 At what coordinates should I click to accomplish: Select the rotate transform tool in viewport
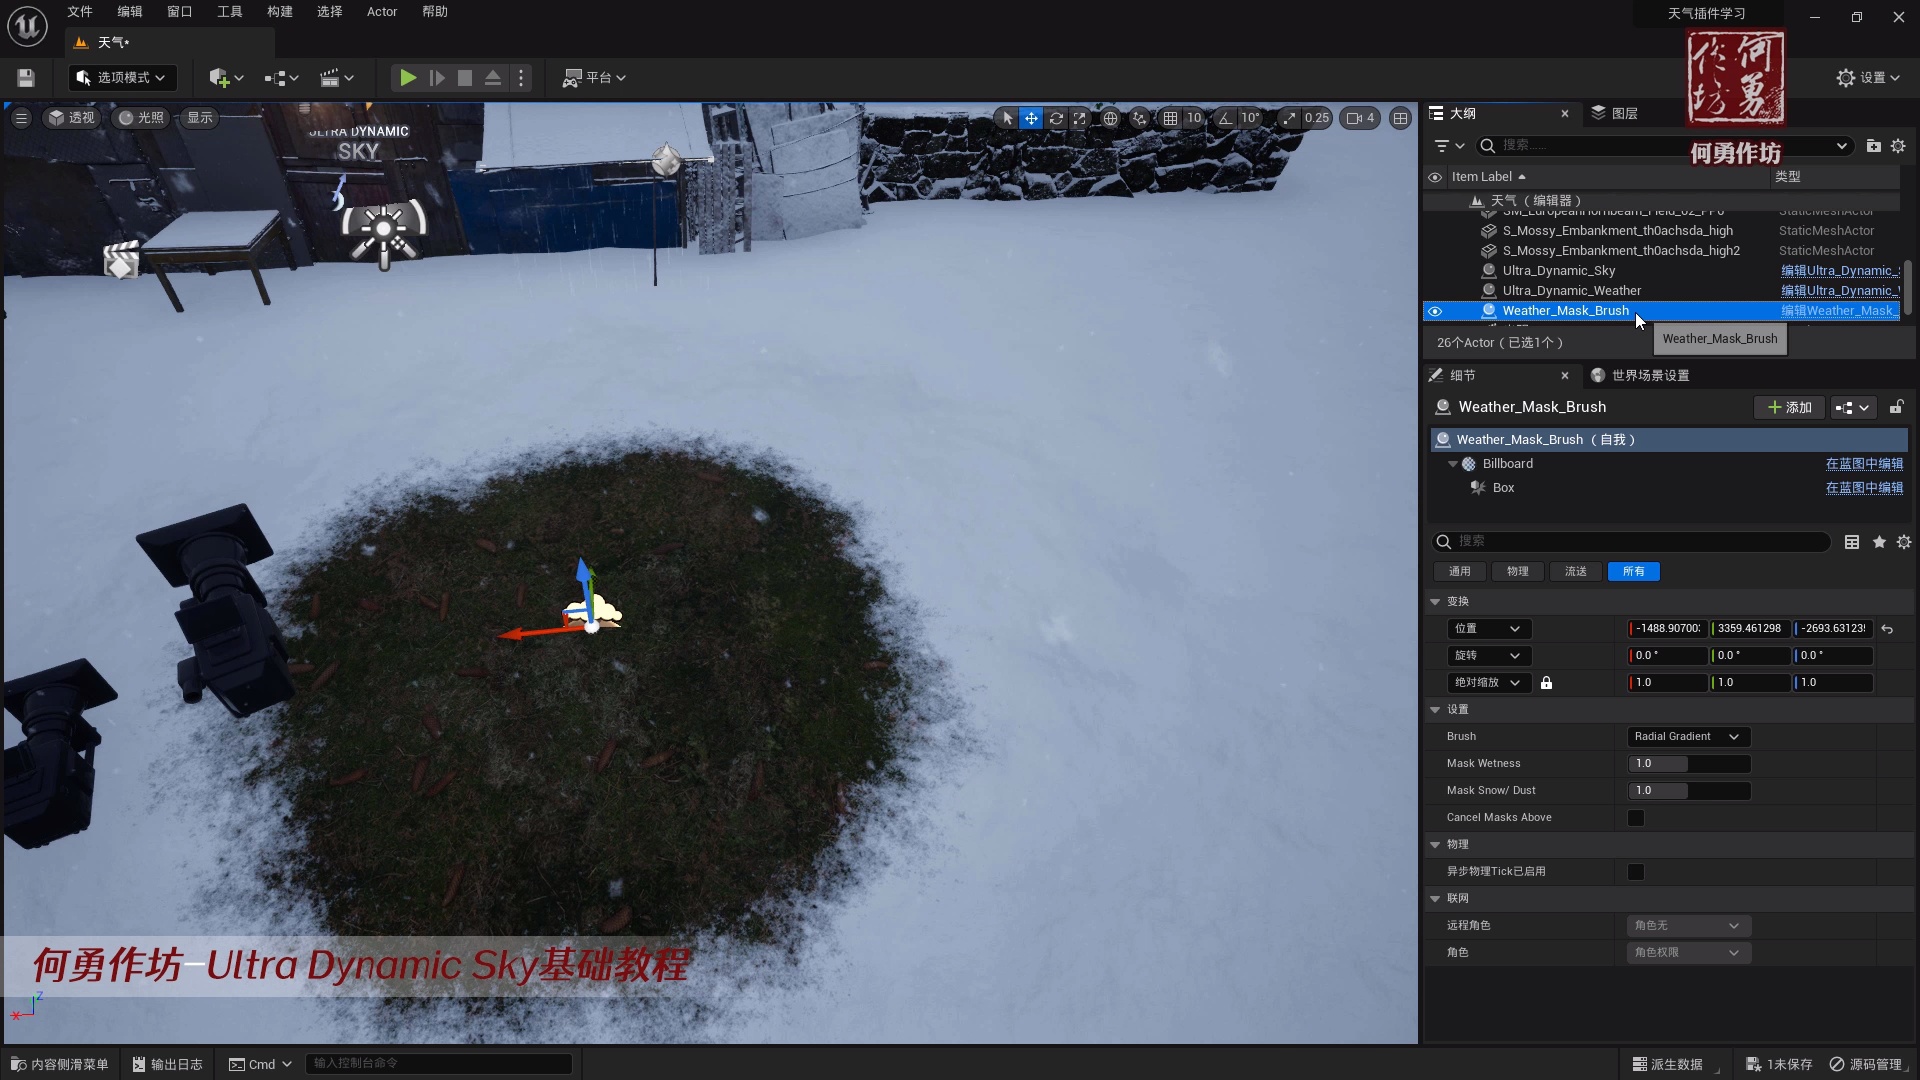click(x=1056, y=118)
